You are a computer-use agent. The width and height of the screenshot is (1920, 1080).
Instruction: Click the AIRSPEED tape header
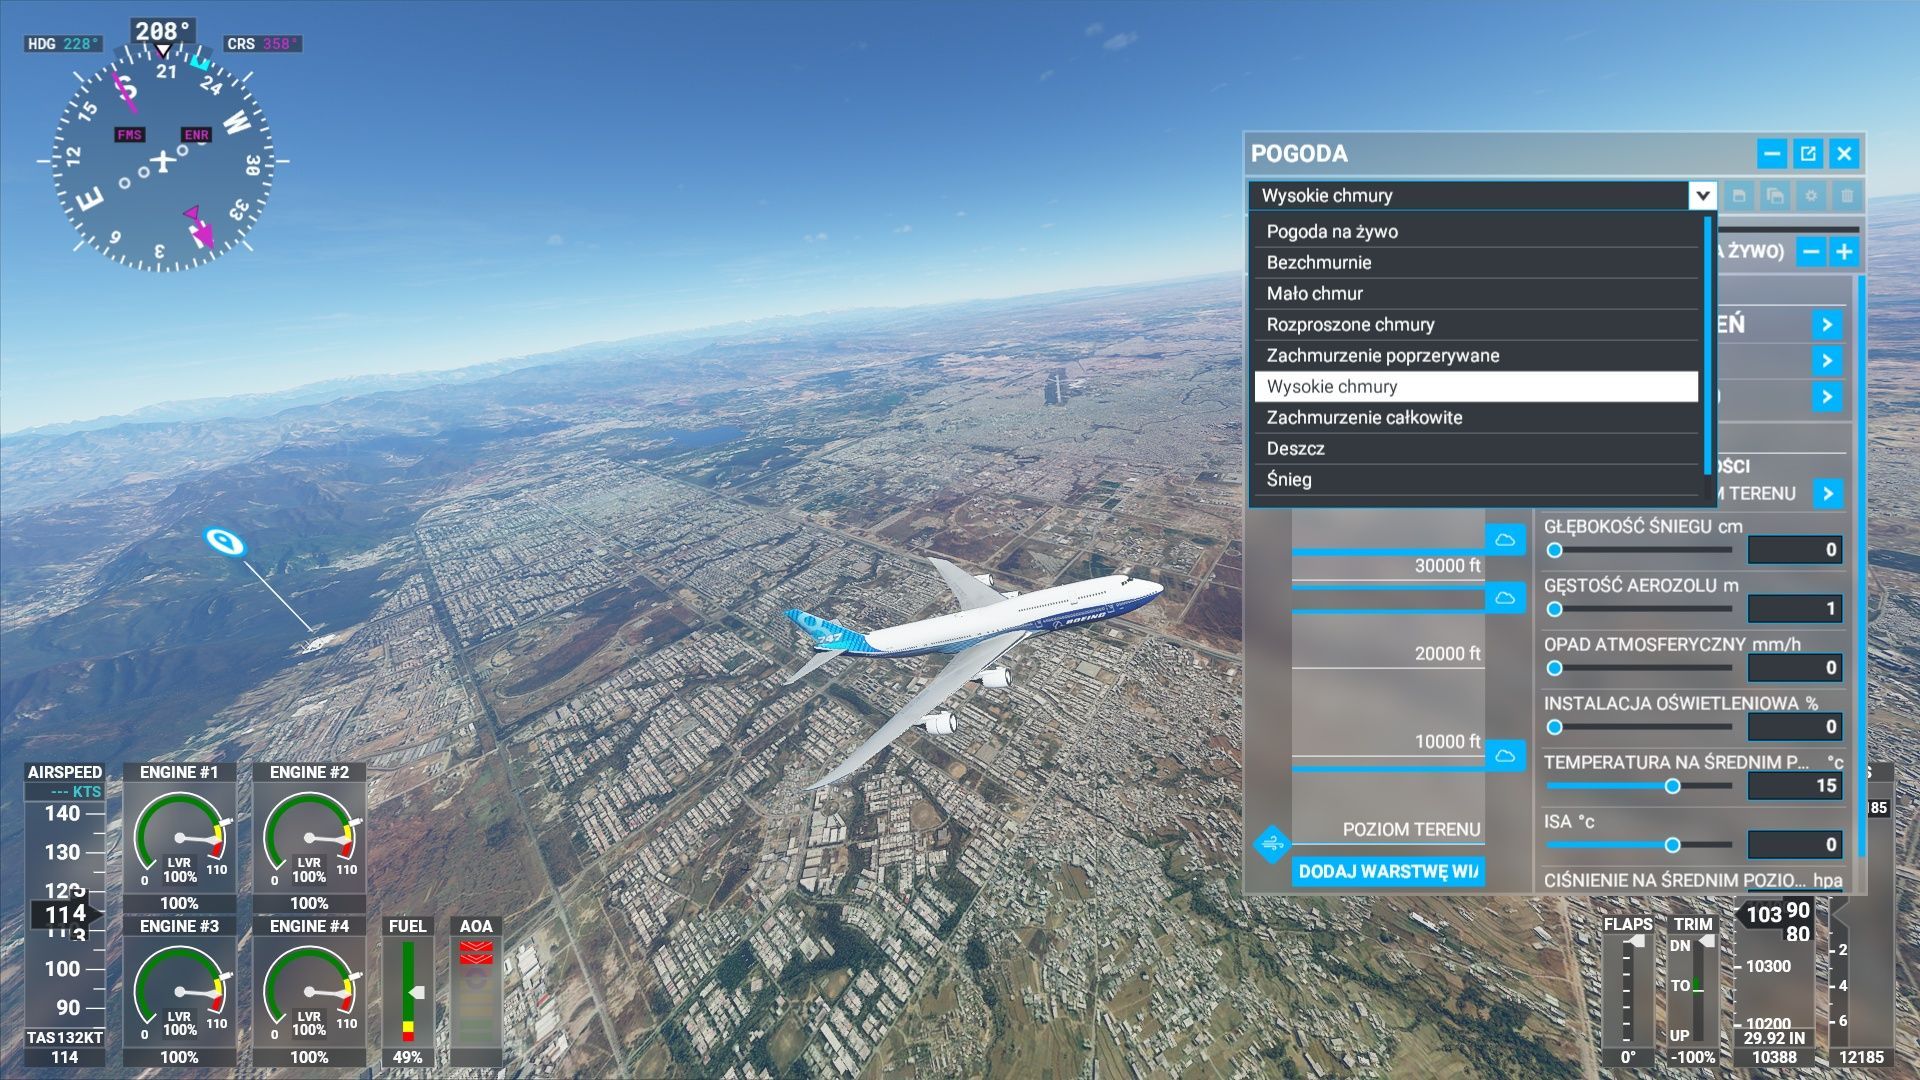point(65,772)
